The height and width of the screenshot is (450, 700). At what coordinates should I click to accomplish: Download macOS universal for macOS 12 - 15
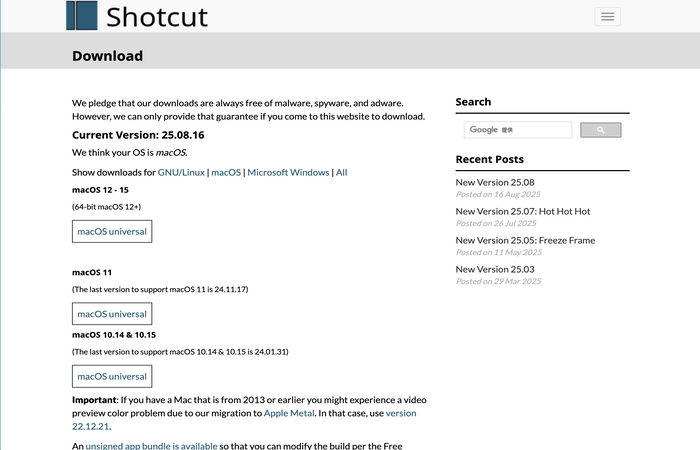tap(112, 231)
